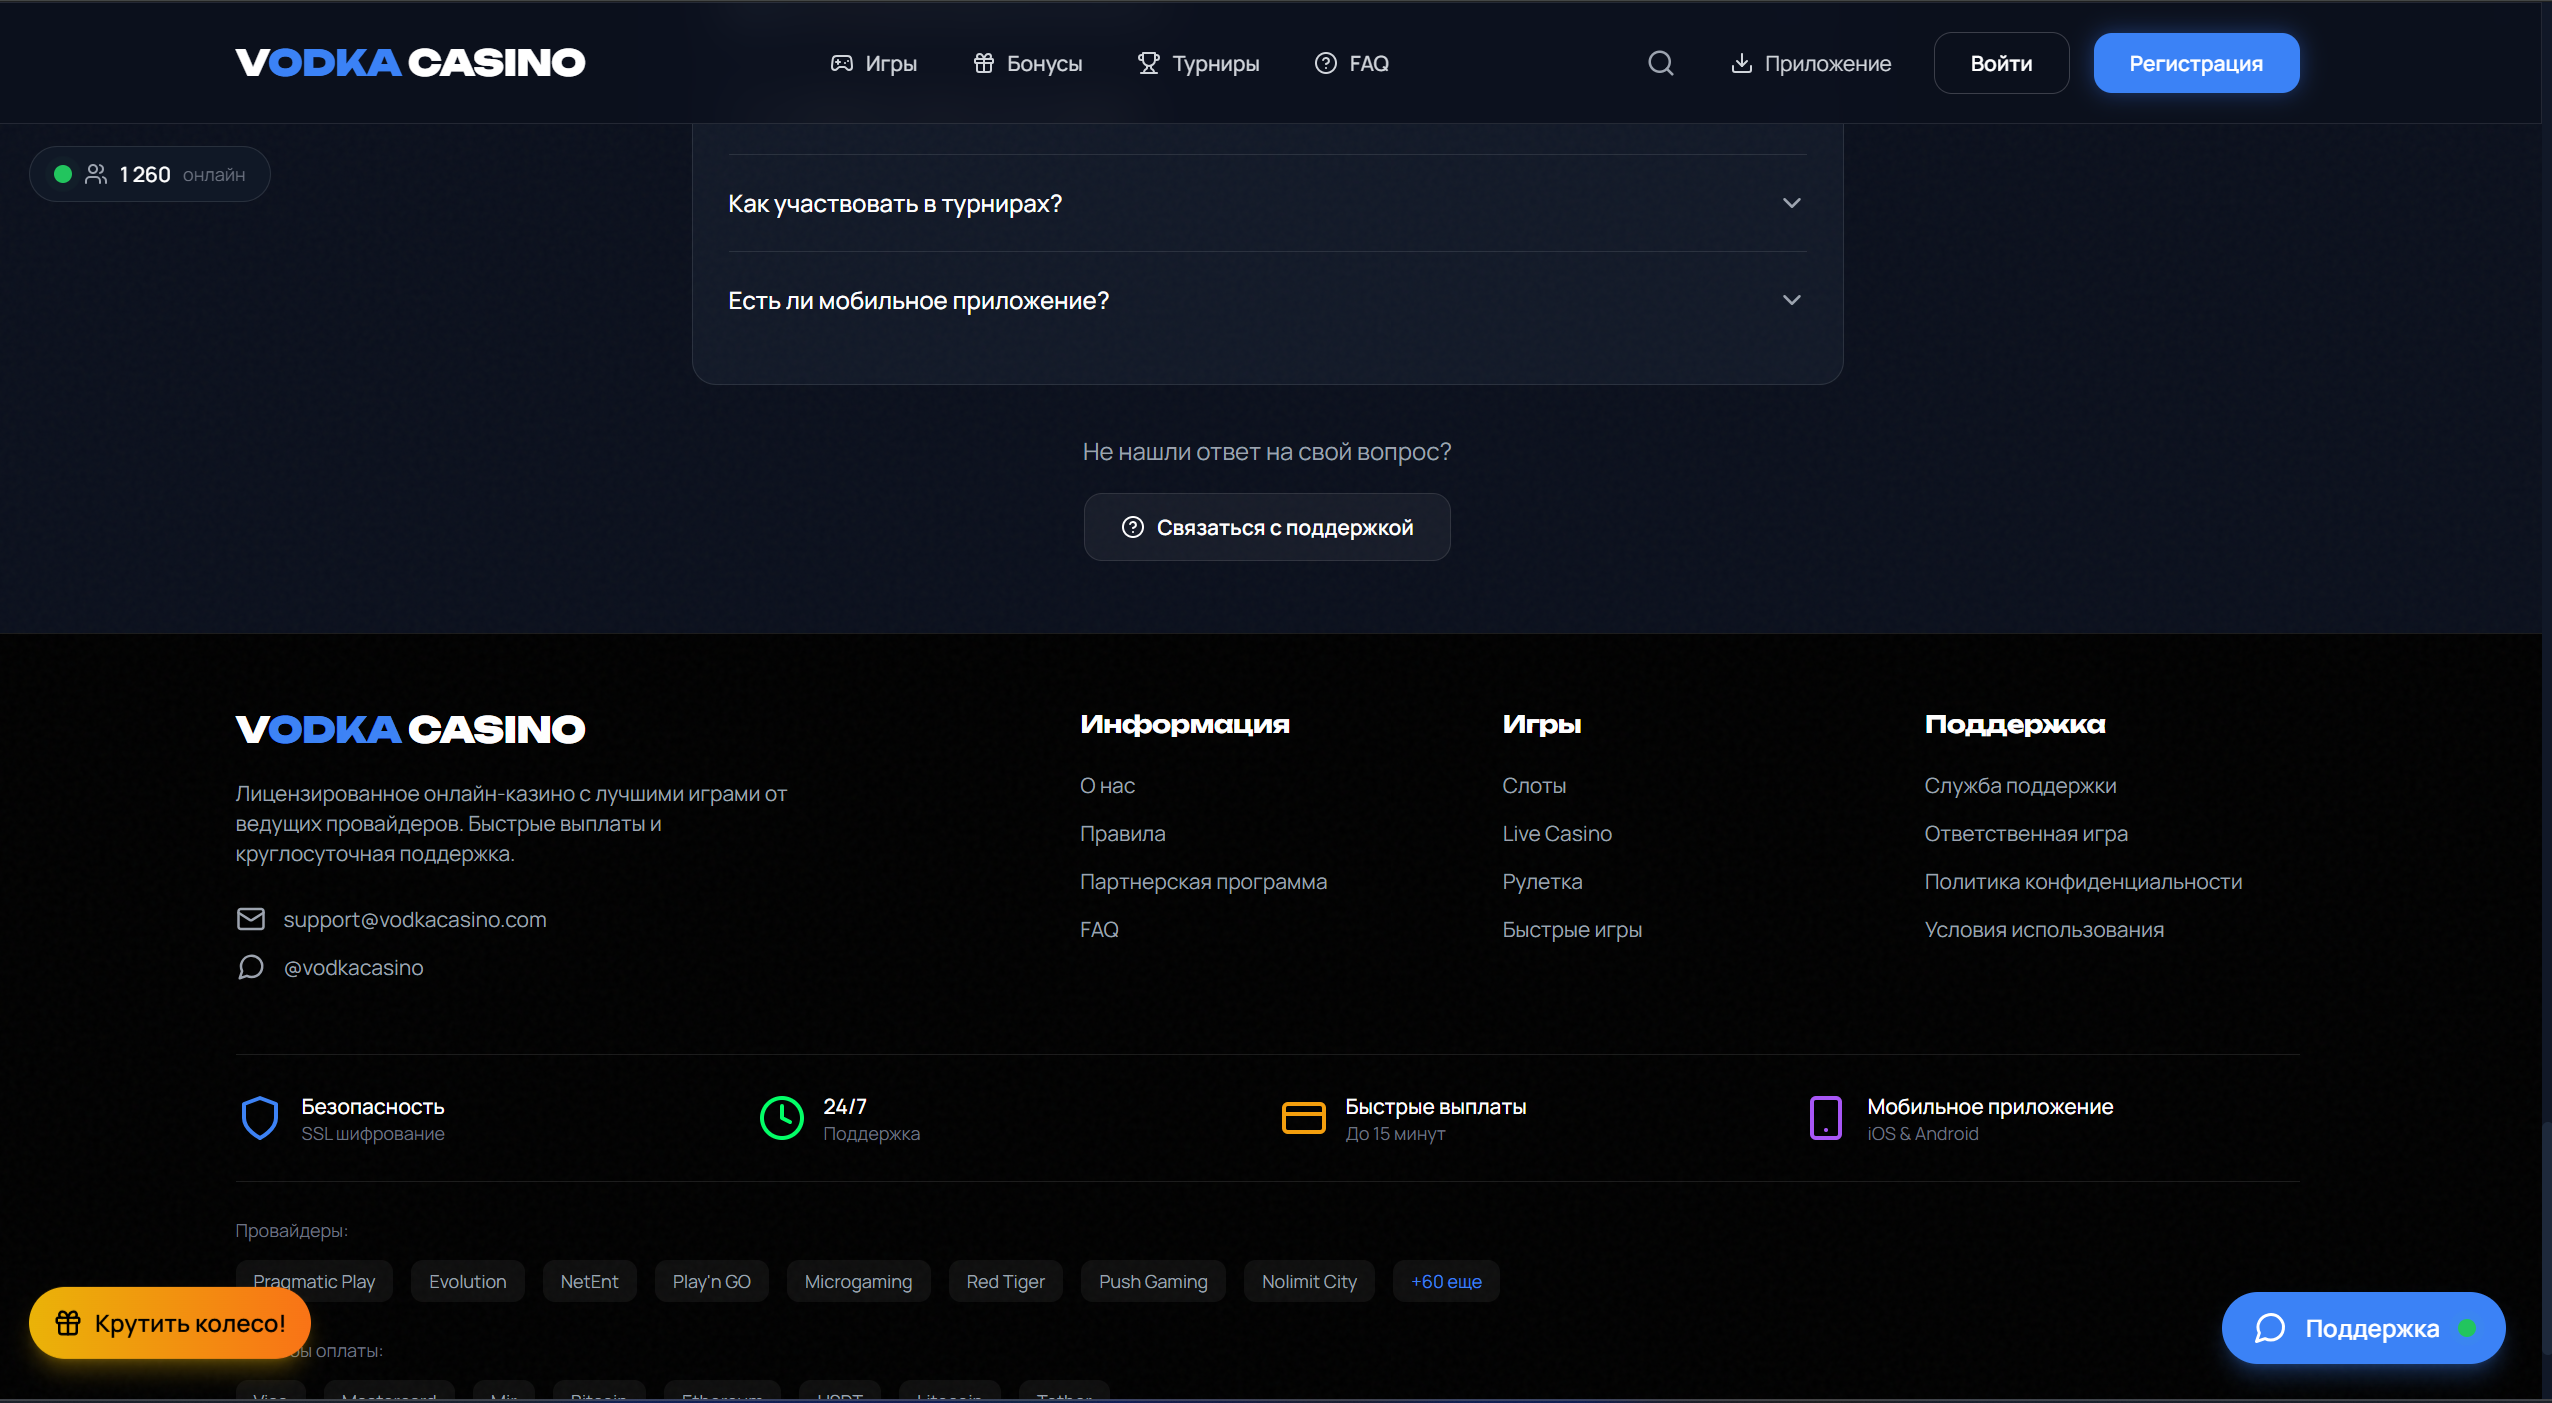Screen dimensions: 2552x1403
Task: Open the Поддержка chat widget
Action: (2363, 1328)
